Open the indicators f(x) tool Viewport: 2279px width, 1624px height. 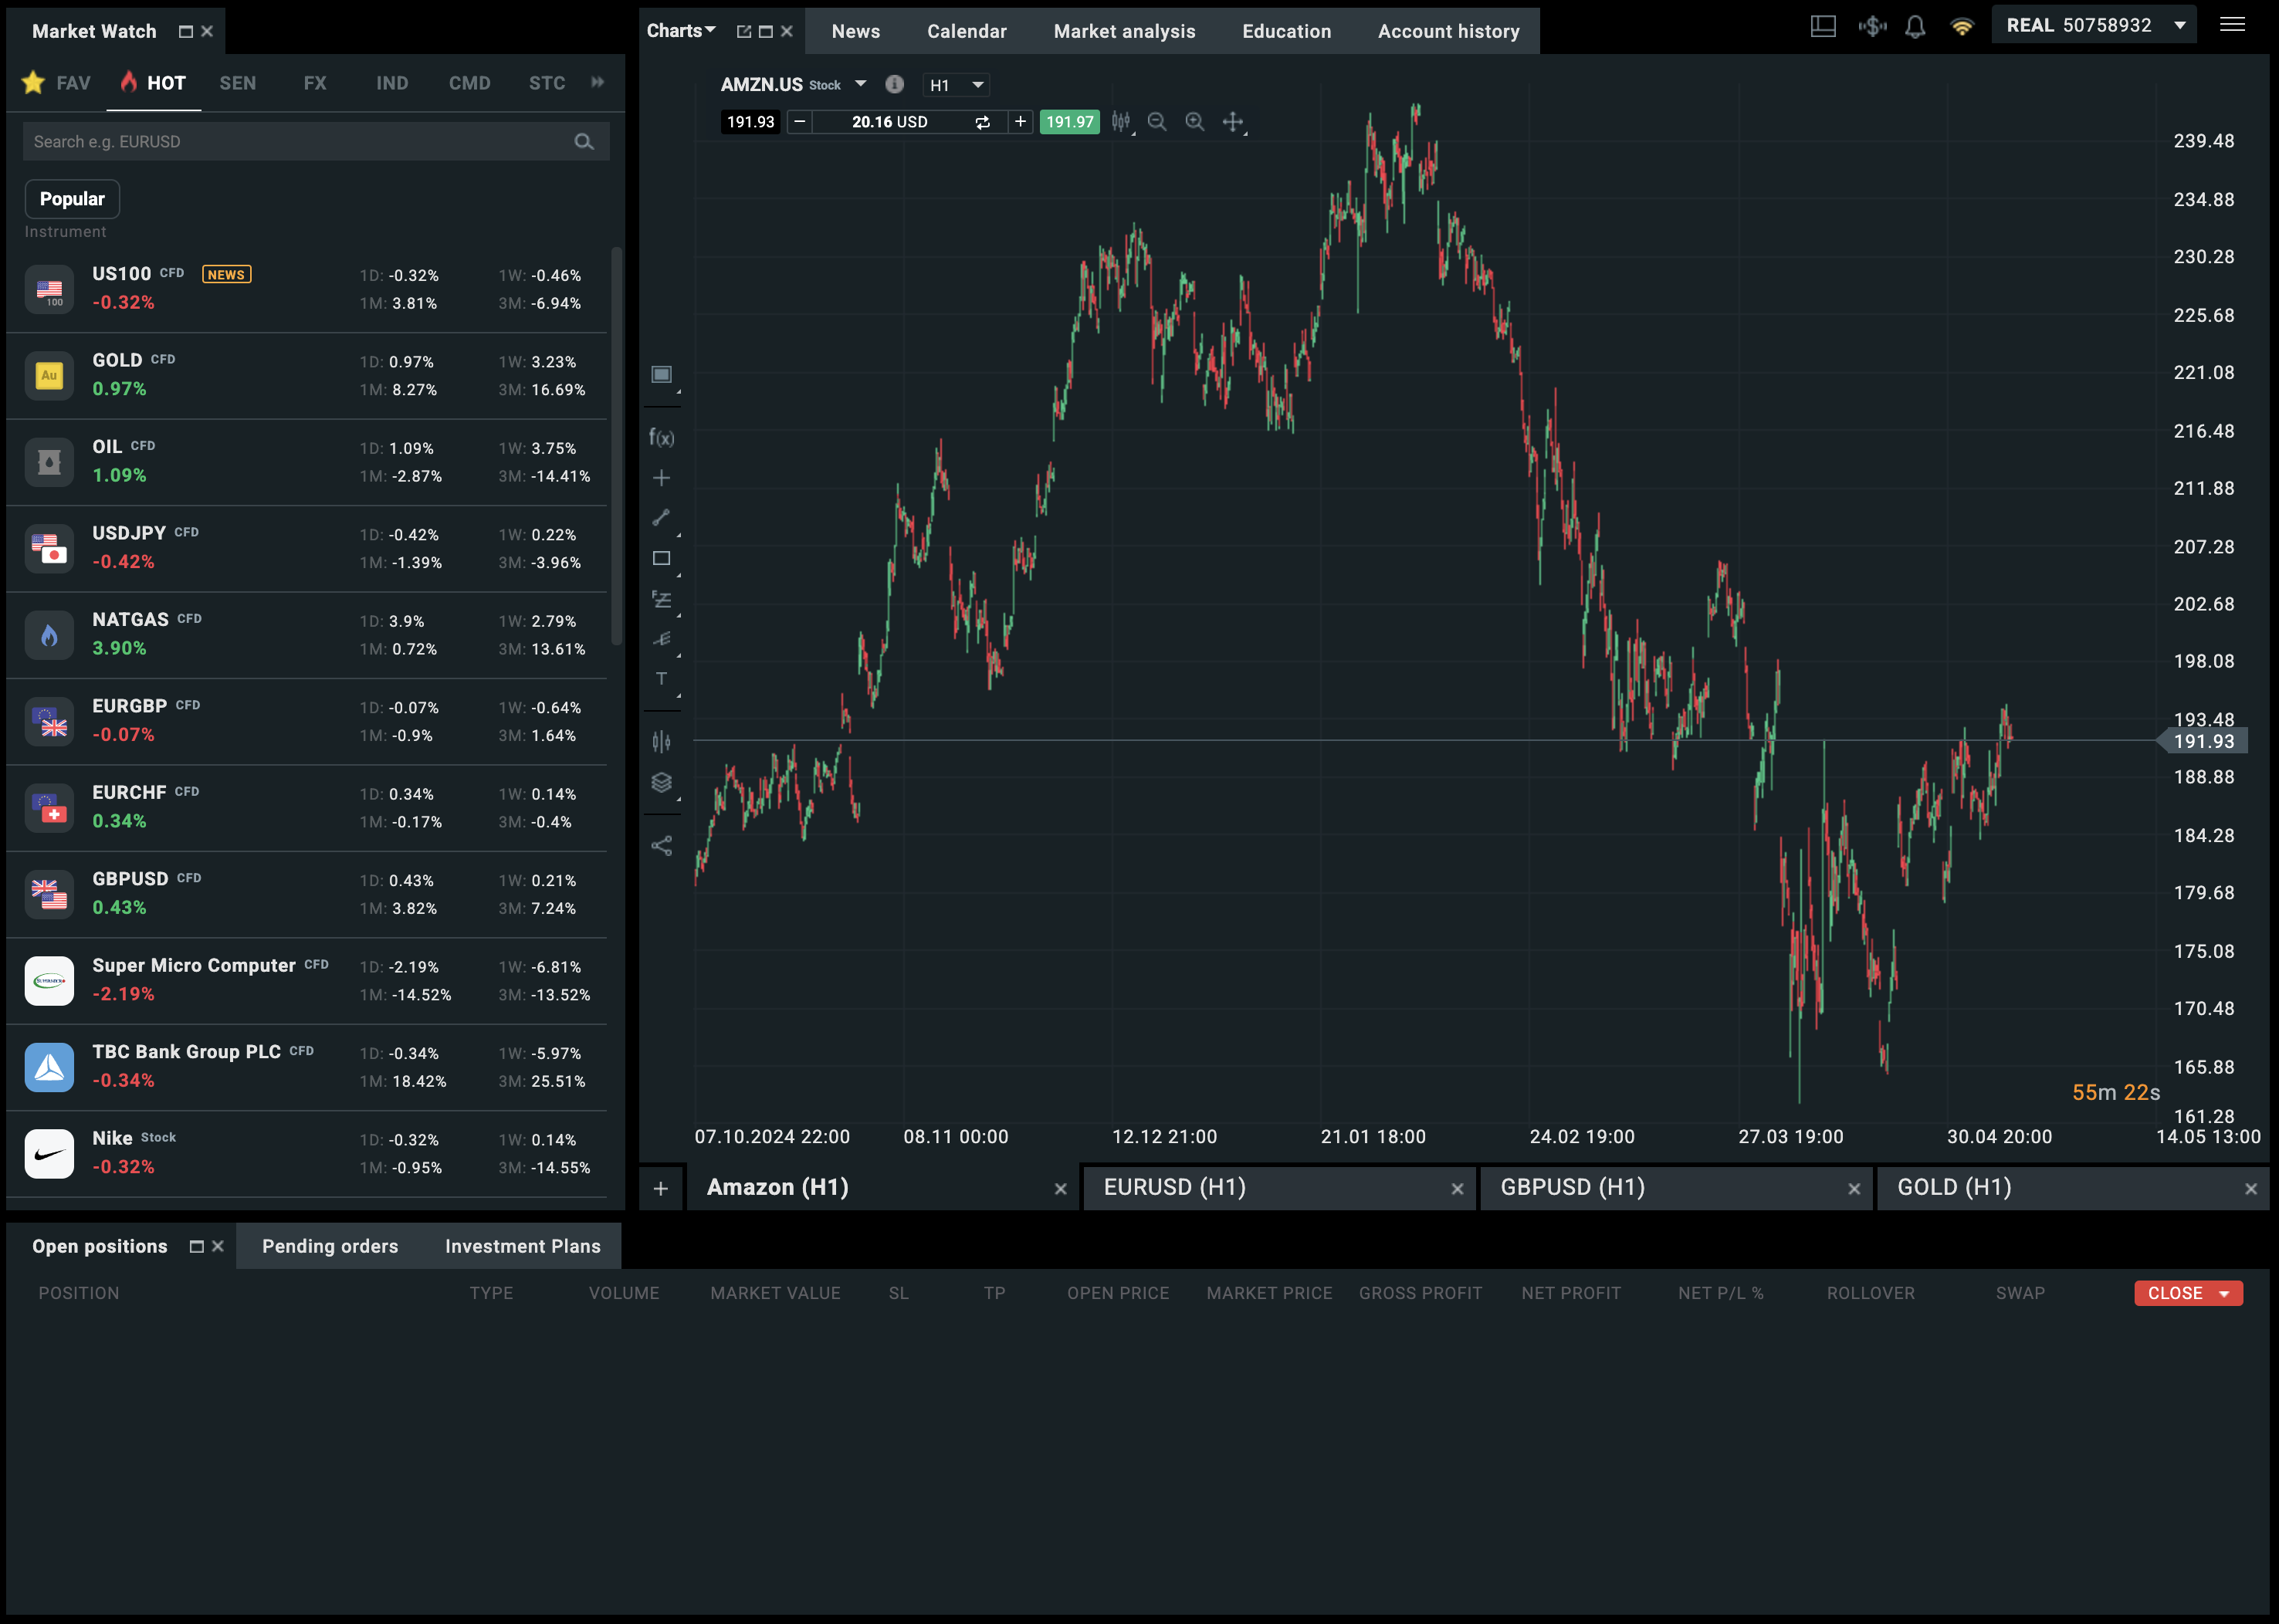661,437
